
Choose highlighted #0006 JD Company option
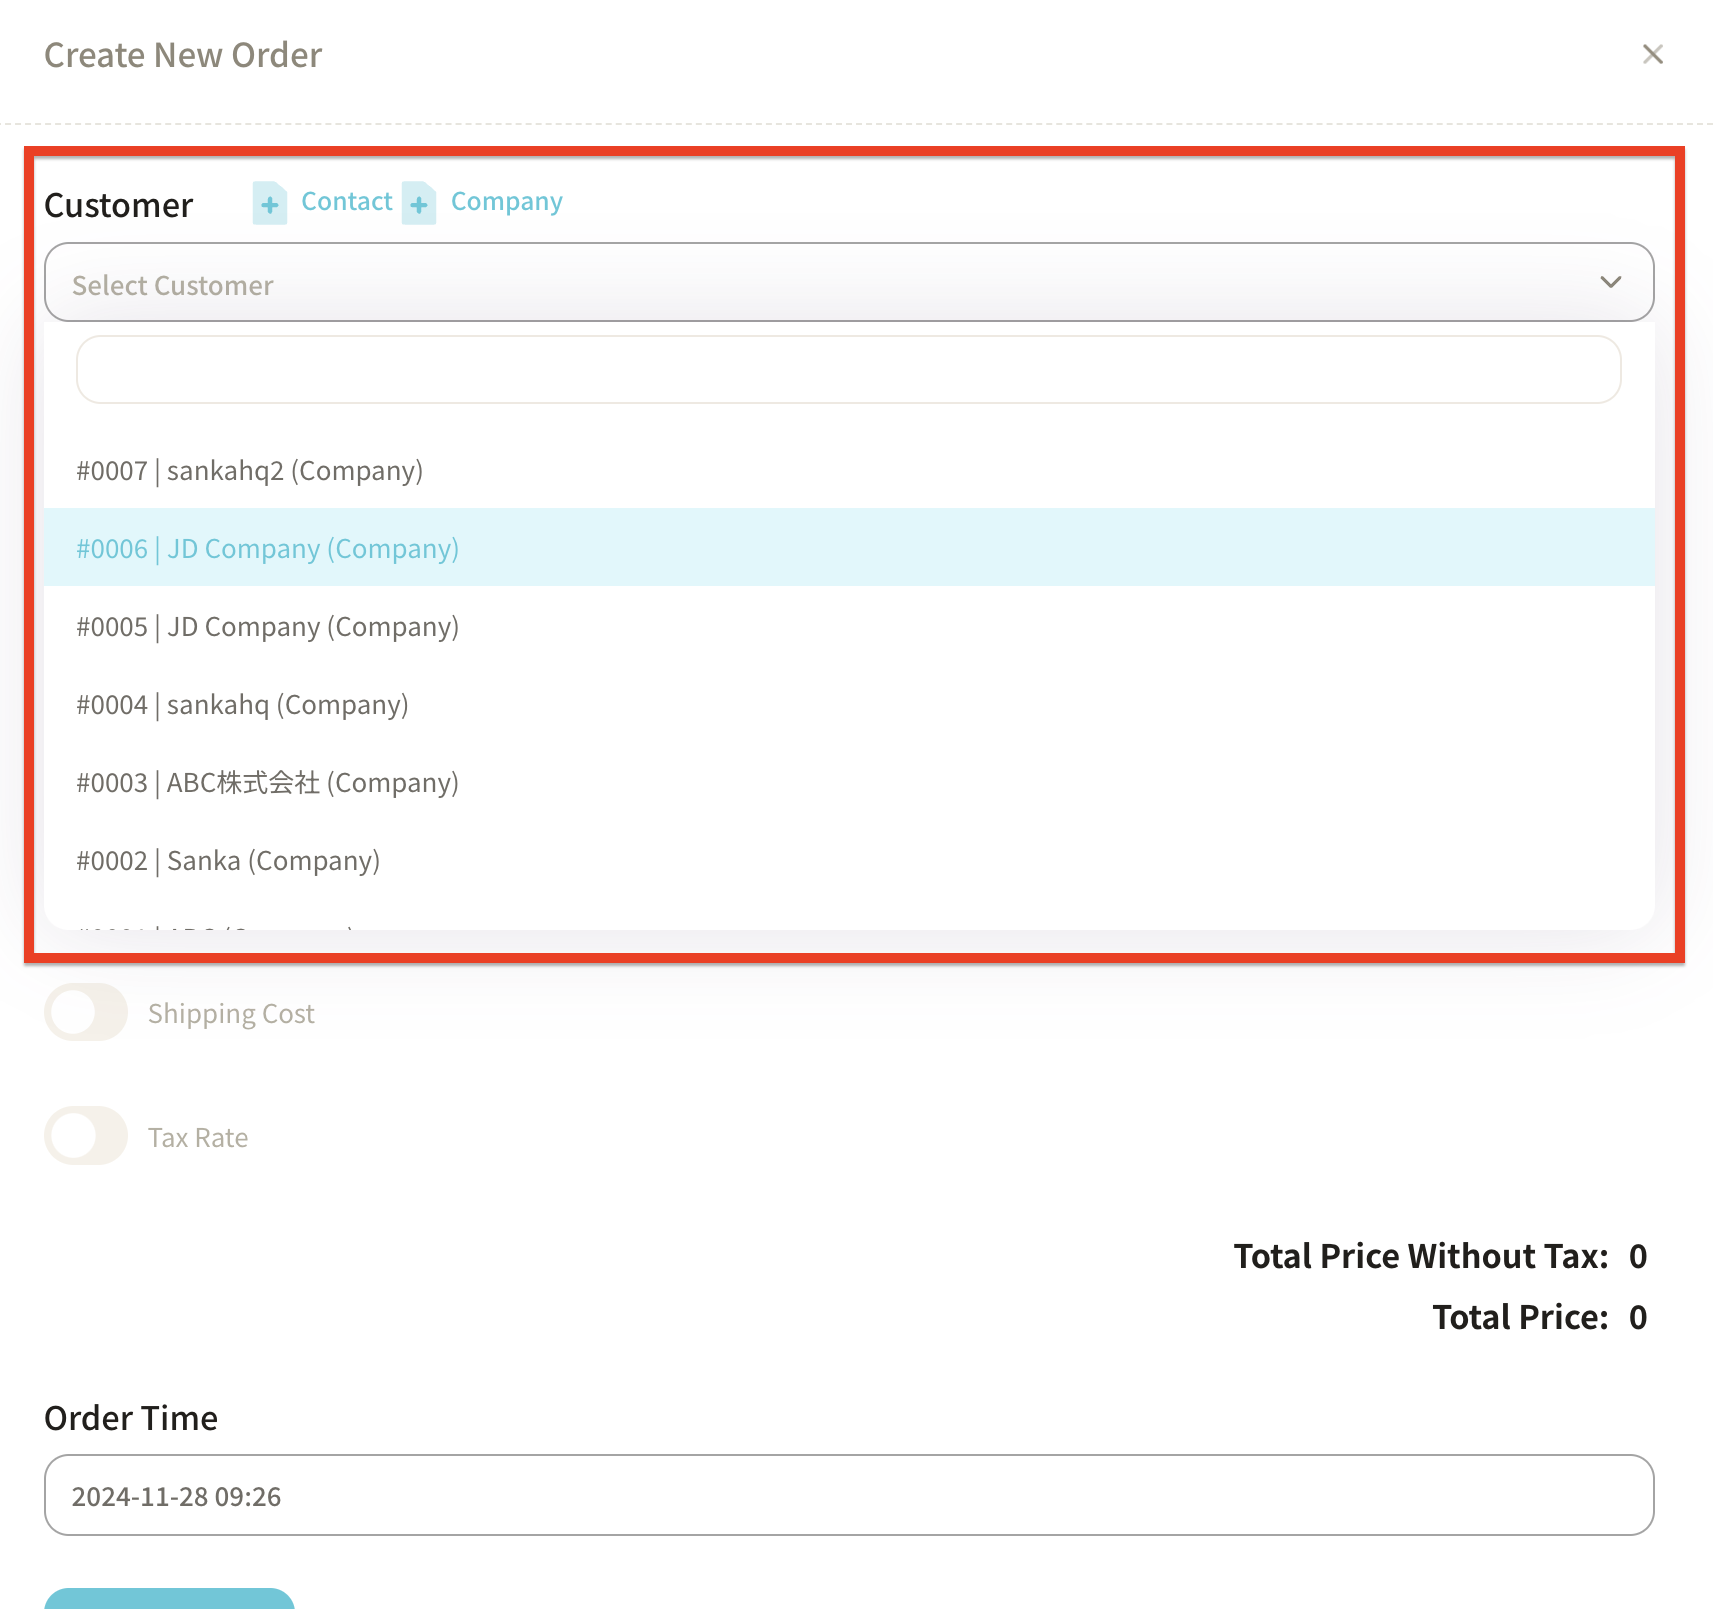point(268,549)
